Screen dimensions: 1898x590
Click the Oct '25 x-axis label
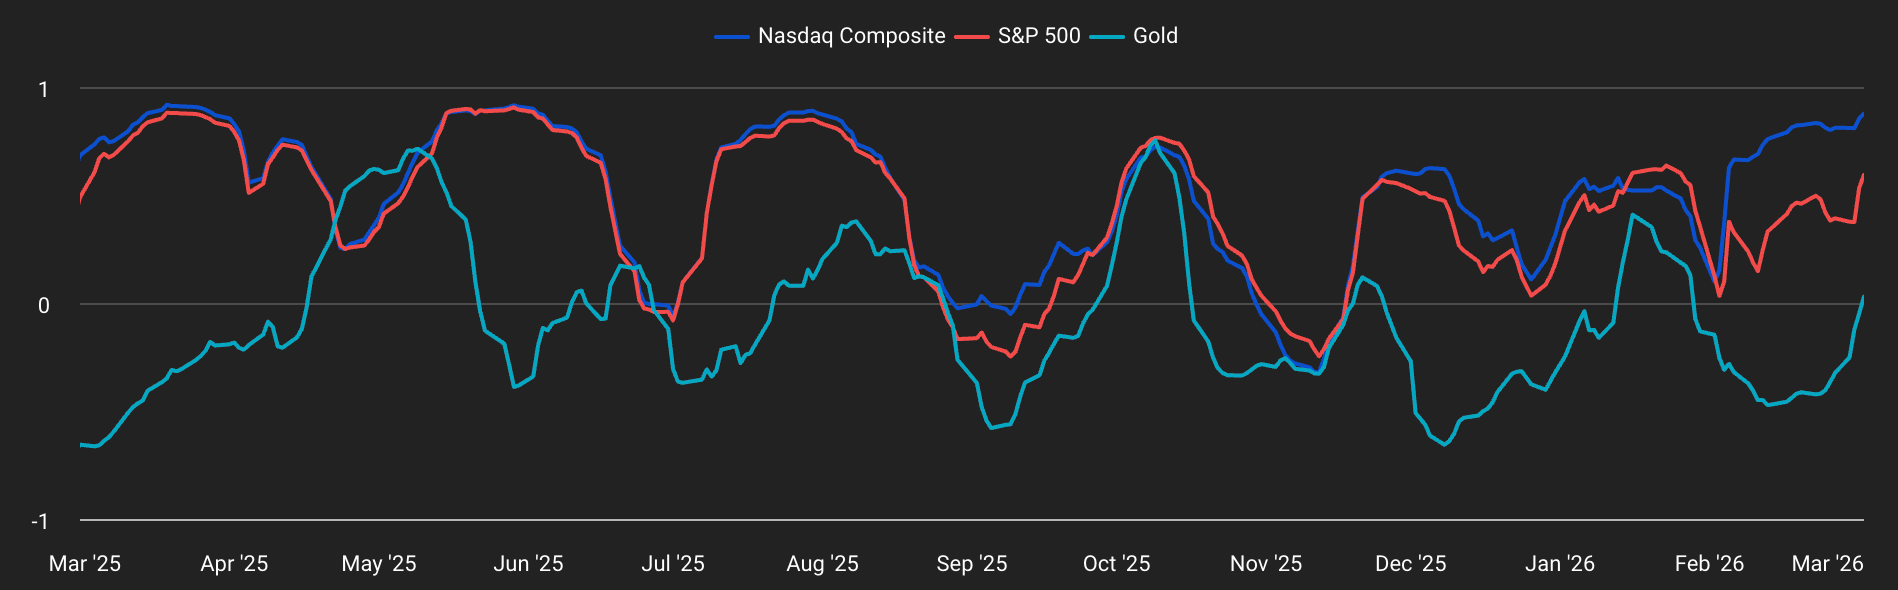coord(1116,564)
